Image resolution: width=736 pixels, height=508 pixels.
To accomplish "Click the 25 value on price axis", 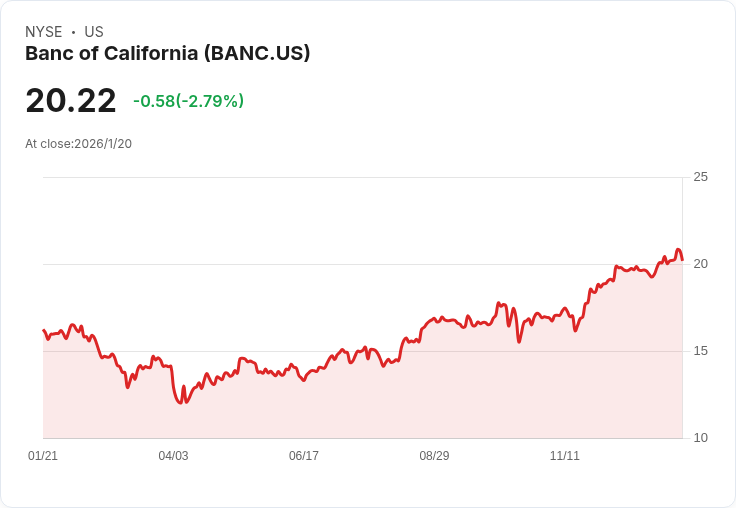I will (700, 177).
